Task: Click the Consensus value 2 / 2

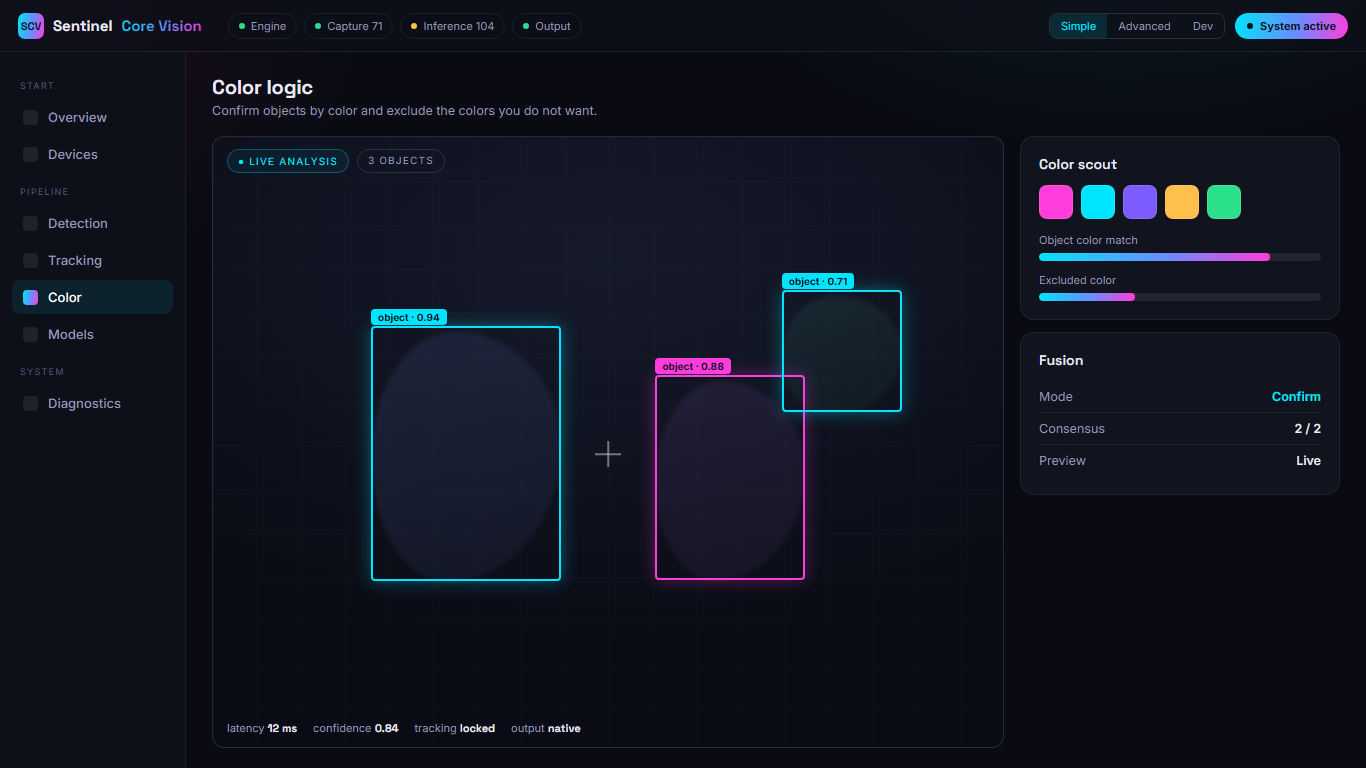Action: tap(1308, 429)
